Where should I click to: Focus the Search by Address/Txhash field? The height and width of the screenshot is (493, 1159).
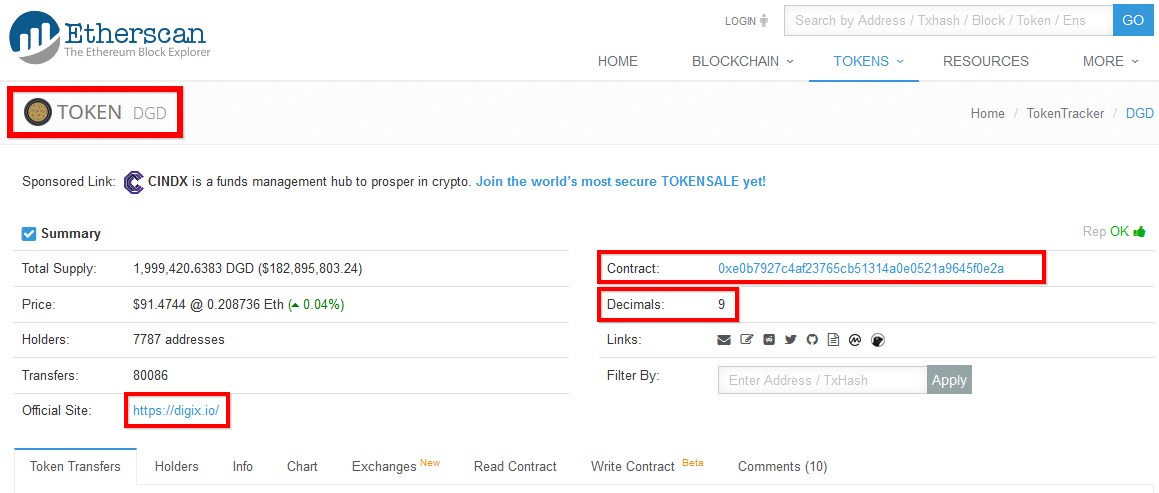(x=948, y=21)
